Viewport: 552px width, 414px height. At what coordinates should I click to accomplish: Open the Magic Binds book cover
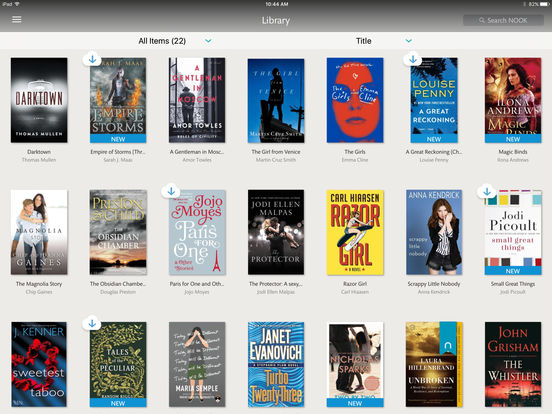point(513,100)
